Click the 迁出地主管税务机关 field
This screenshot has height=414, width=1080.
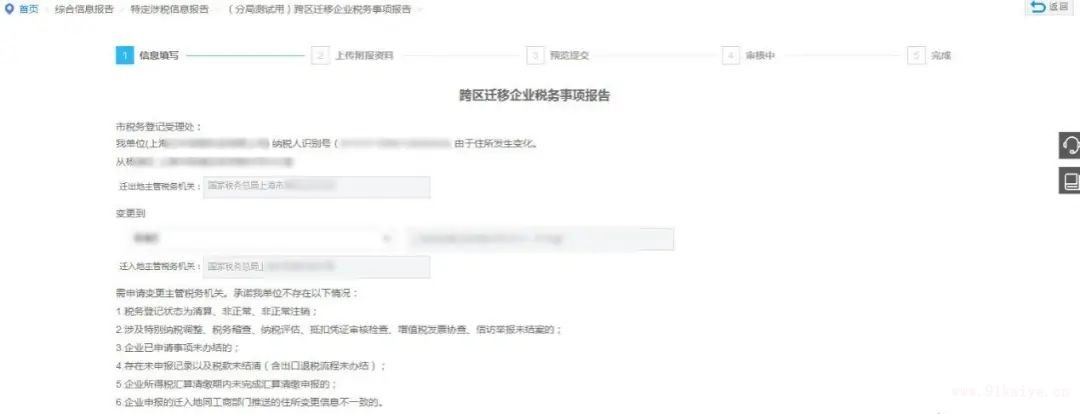point(317,187)
